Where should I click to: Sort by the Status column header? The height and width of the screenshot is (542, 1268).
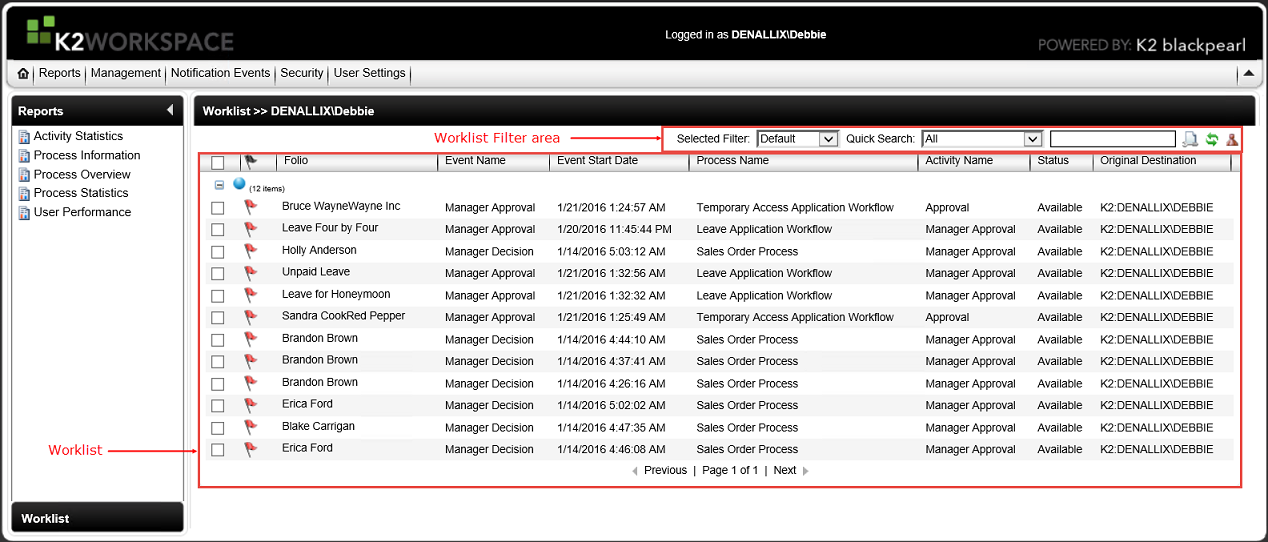tap(1053, 160)
